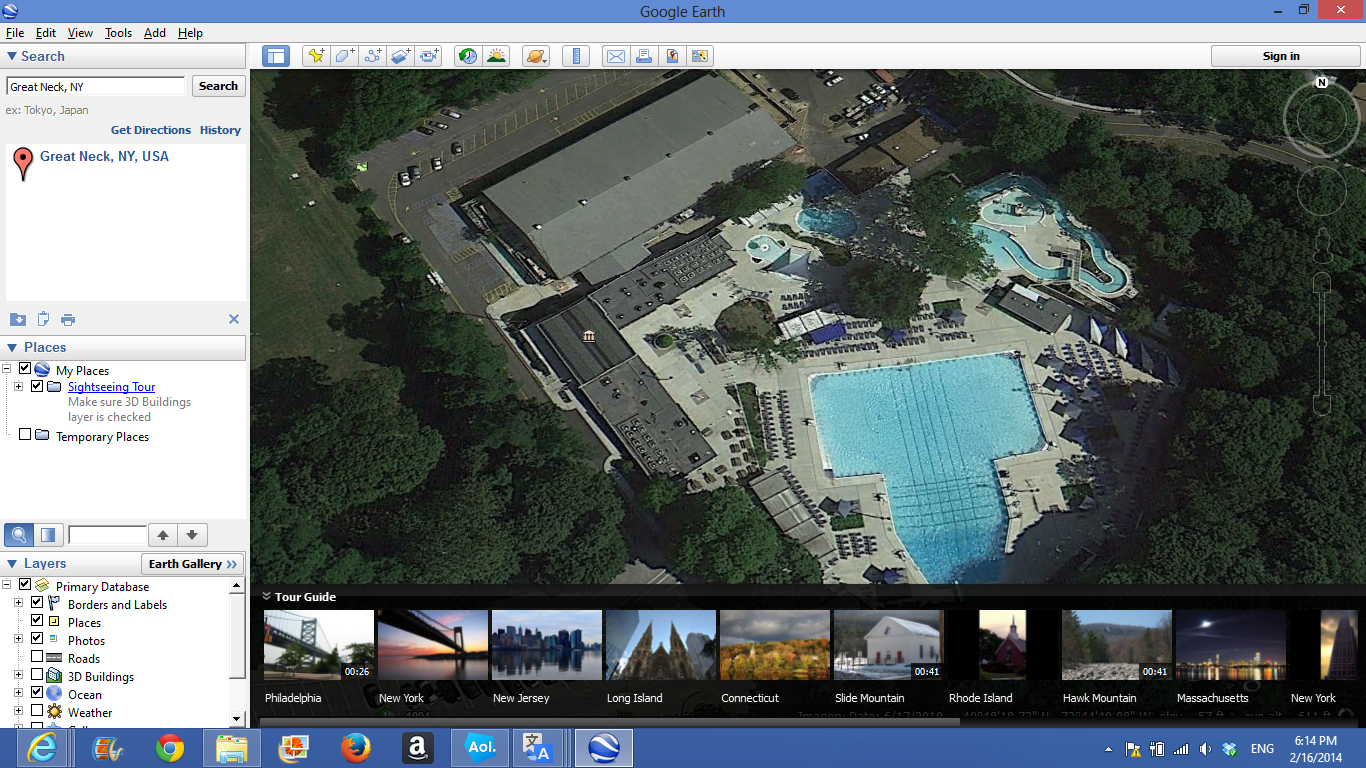Collapse the Search panel header
Viewport: 1366px width, 768px height.
pos(12,57)
